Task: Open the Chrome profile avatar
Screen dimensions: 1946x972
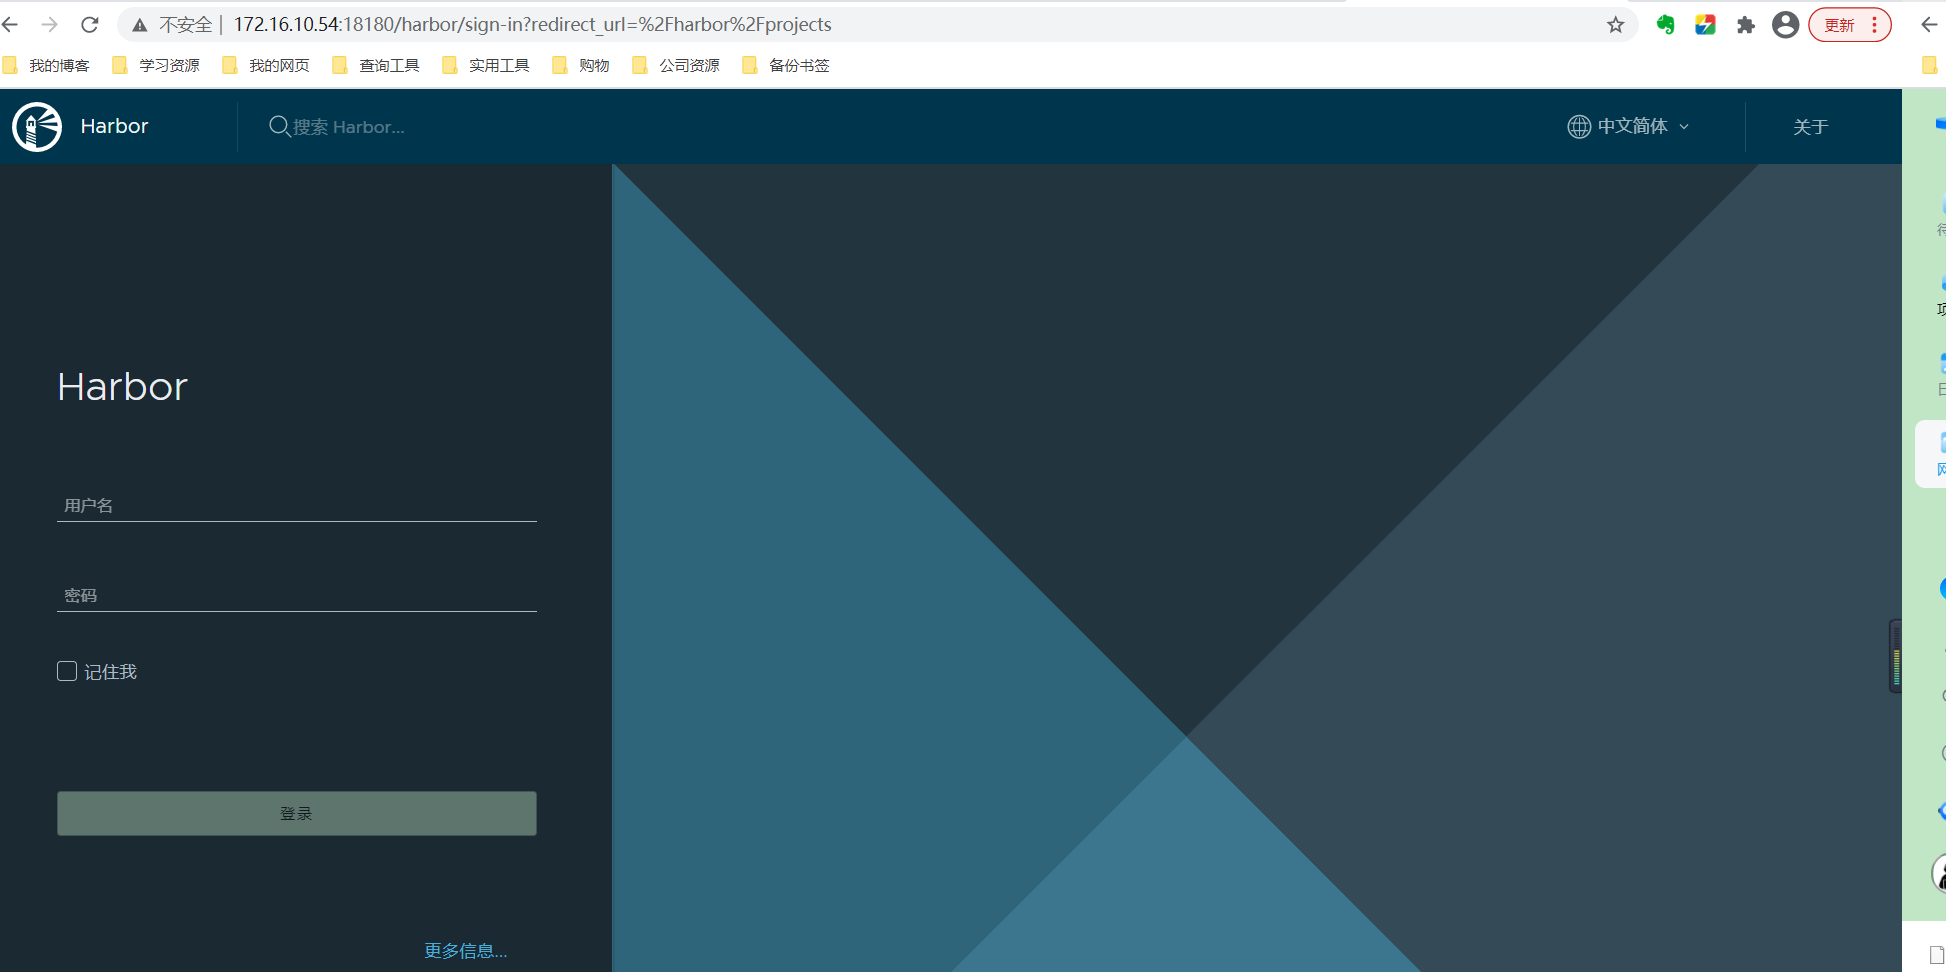Action: coord(1785,25)
